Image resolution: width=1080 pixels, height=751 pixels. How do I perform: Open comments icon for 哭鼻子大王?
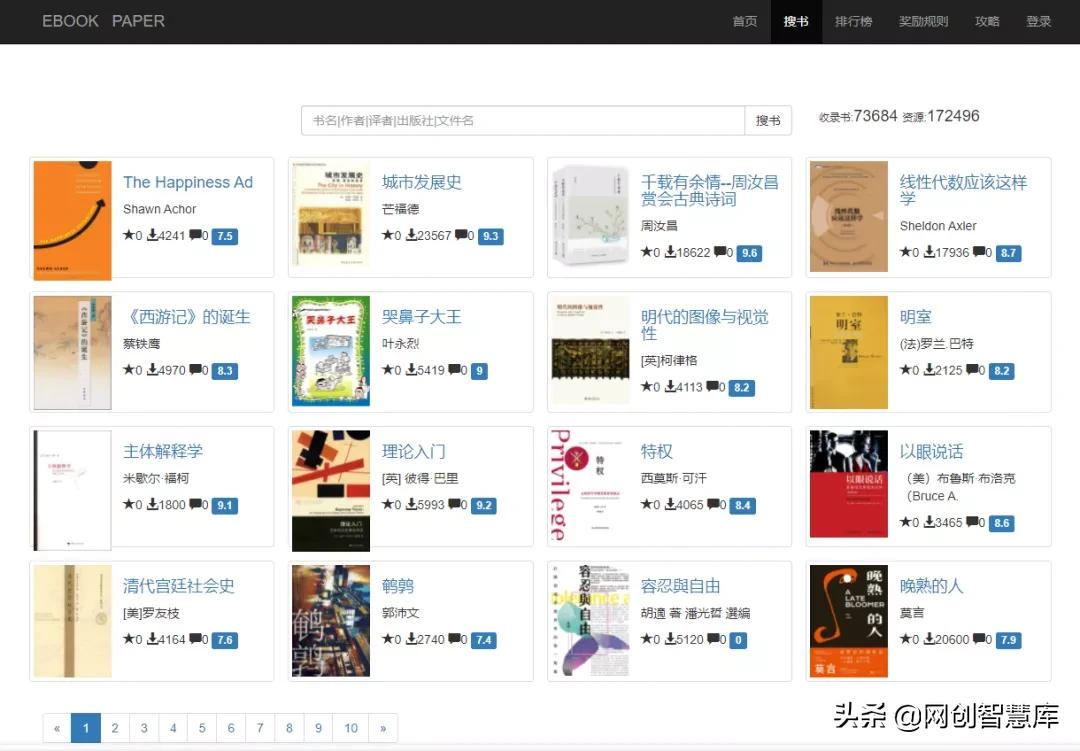(455, 370)
